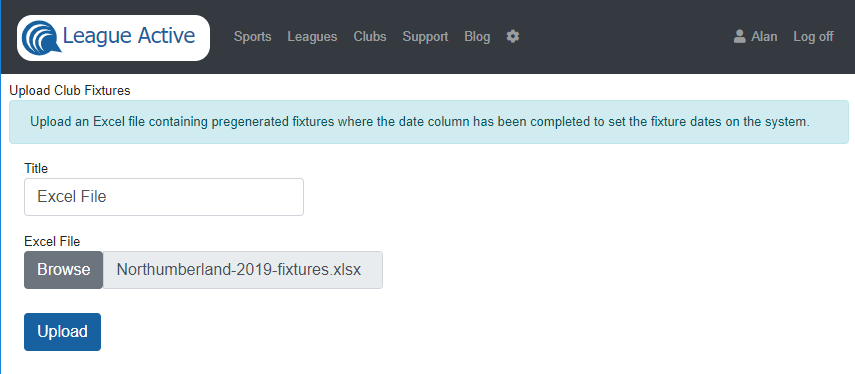Visit the Support page link
The height and width of the screenshot is (374, 855).
[425, 37]
